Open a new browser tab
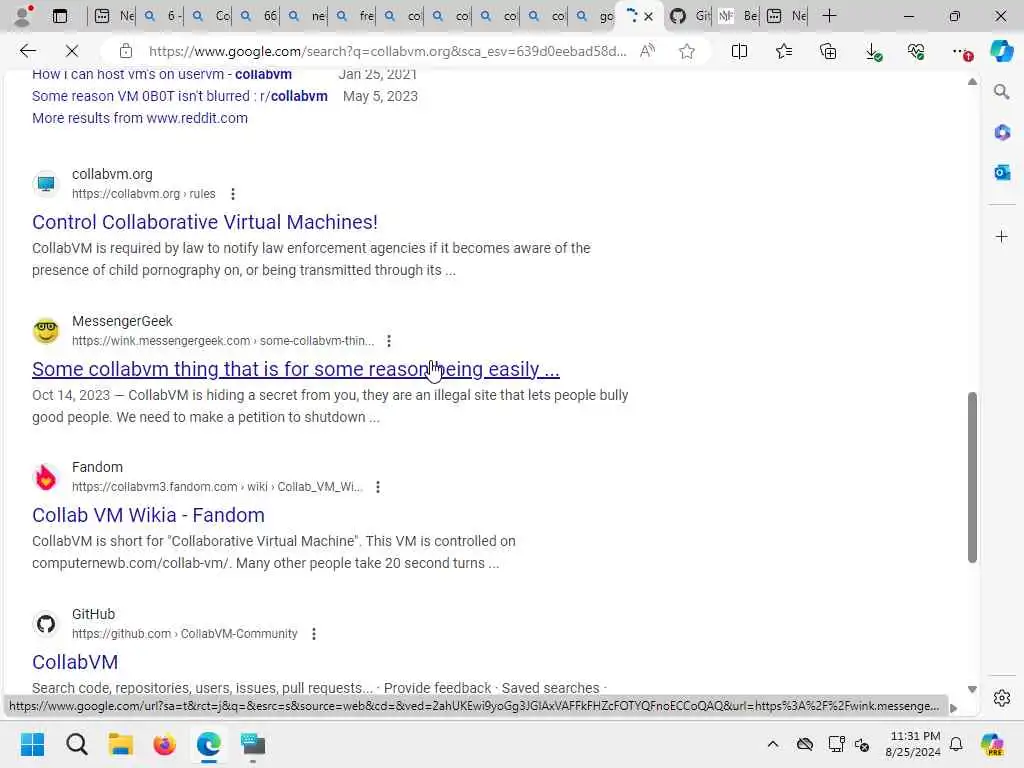 click(829, 16)
